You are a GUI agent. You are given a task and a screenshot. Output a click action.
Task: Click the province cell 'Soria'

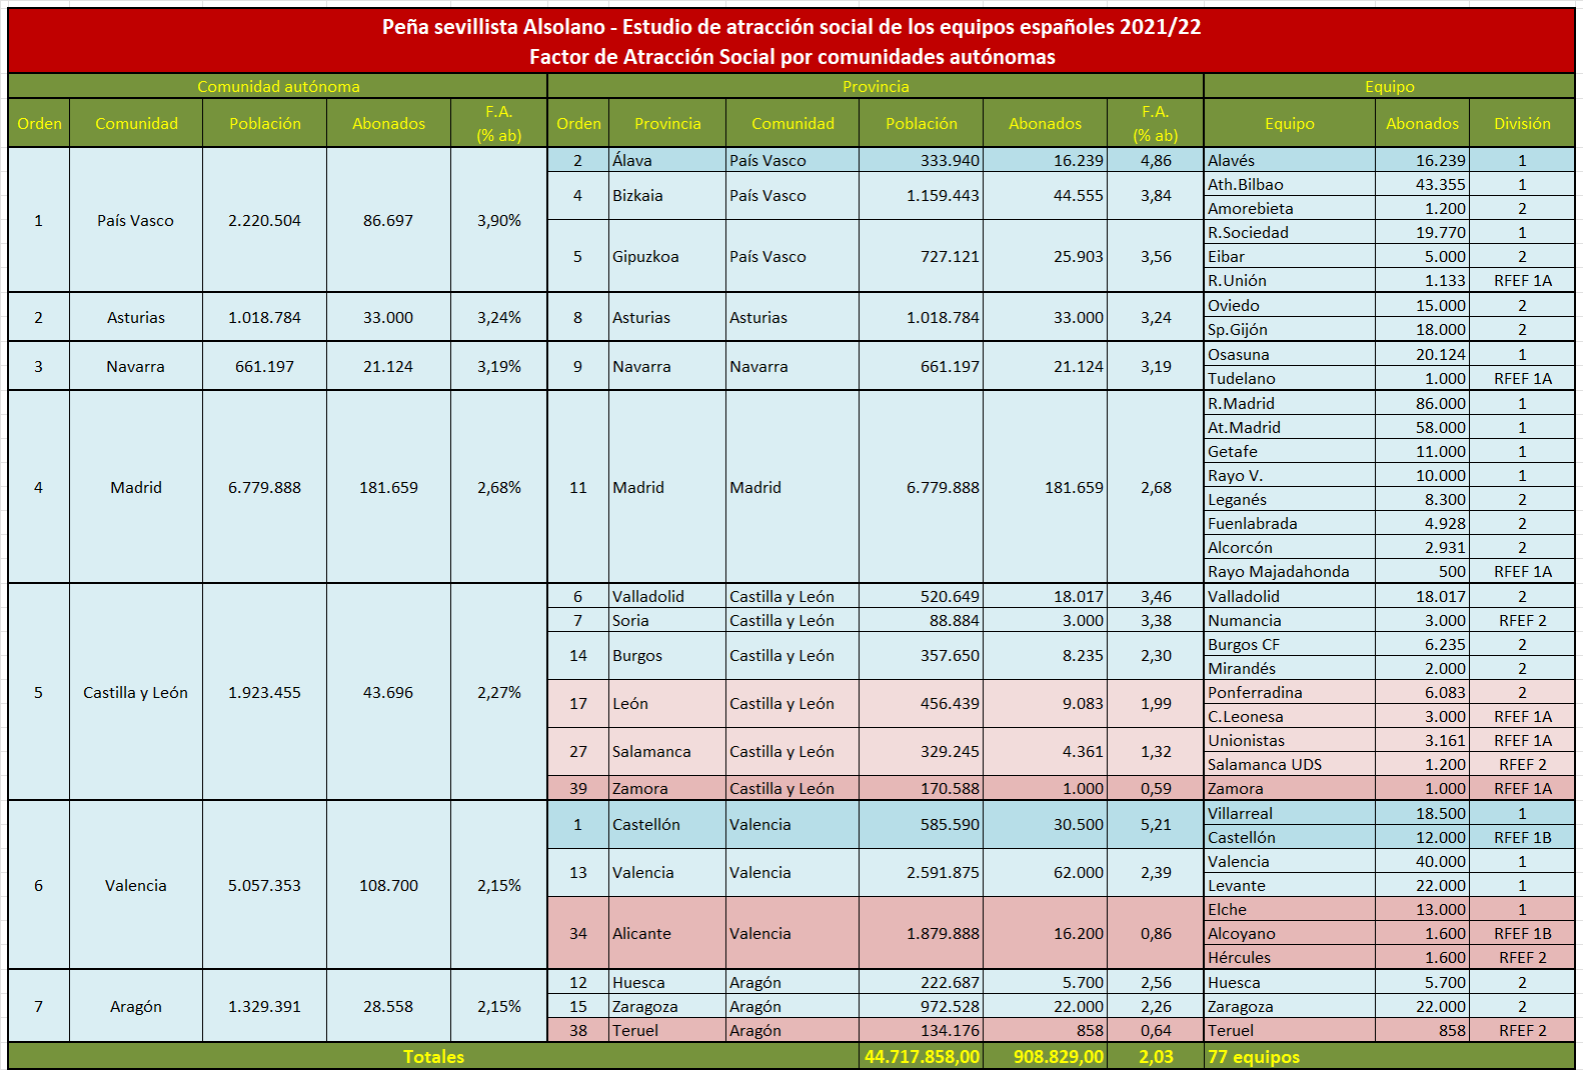(667, 620)
